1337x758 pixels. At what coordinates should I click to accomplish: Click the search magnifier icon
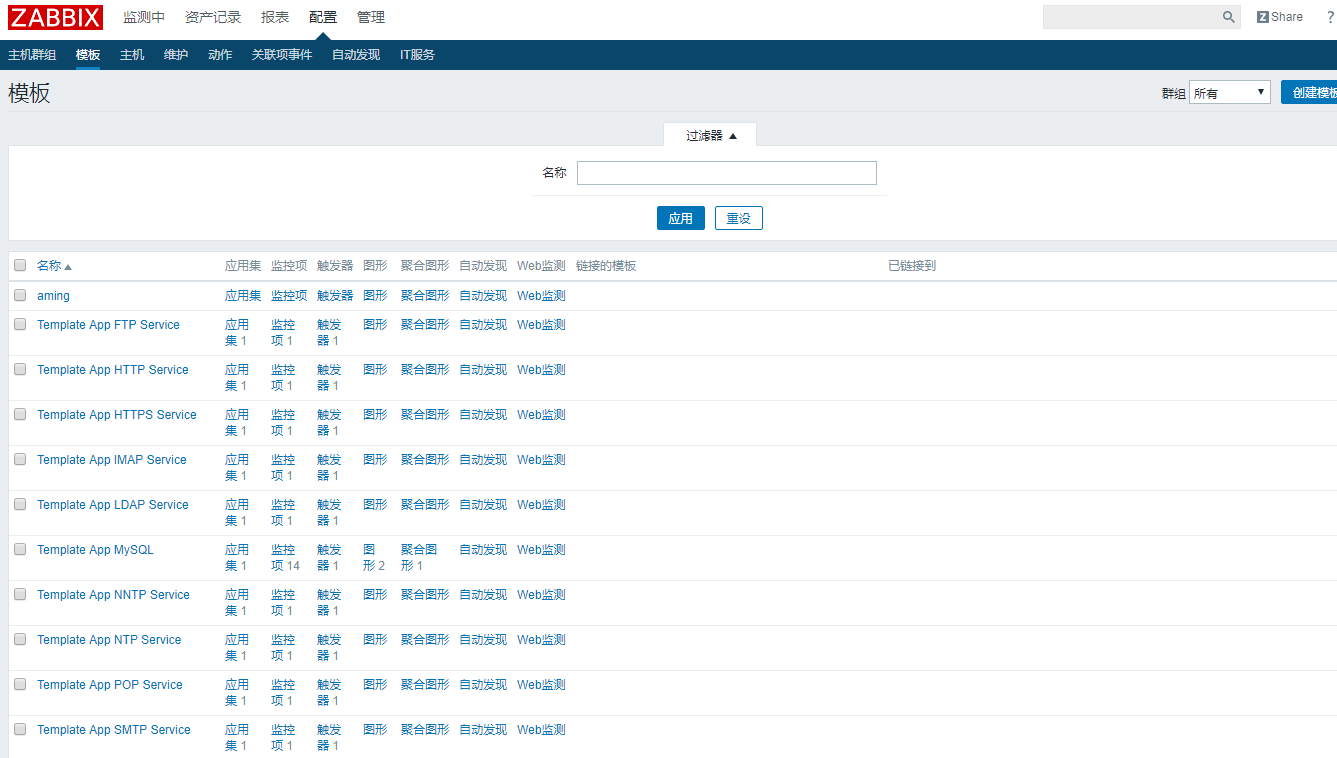[x=1229, y=17]
